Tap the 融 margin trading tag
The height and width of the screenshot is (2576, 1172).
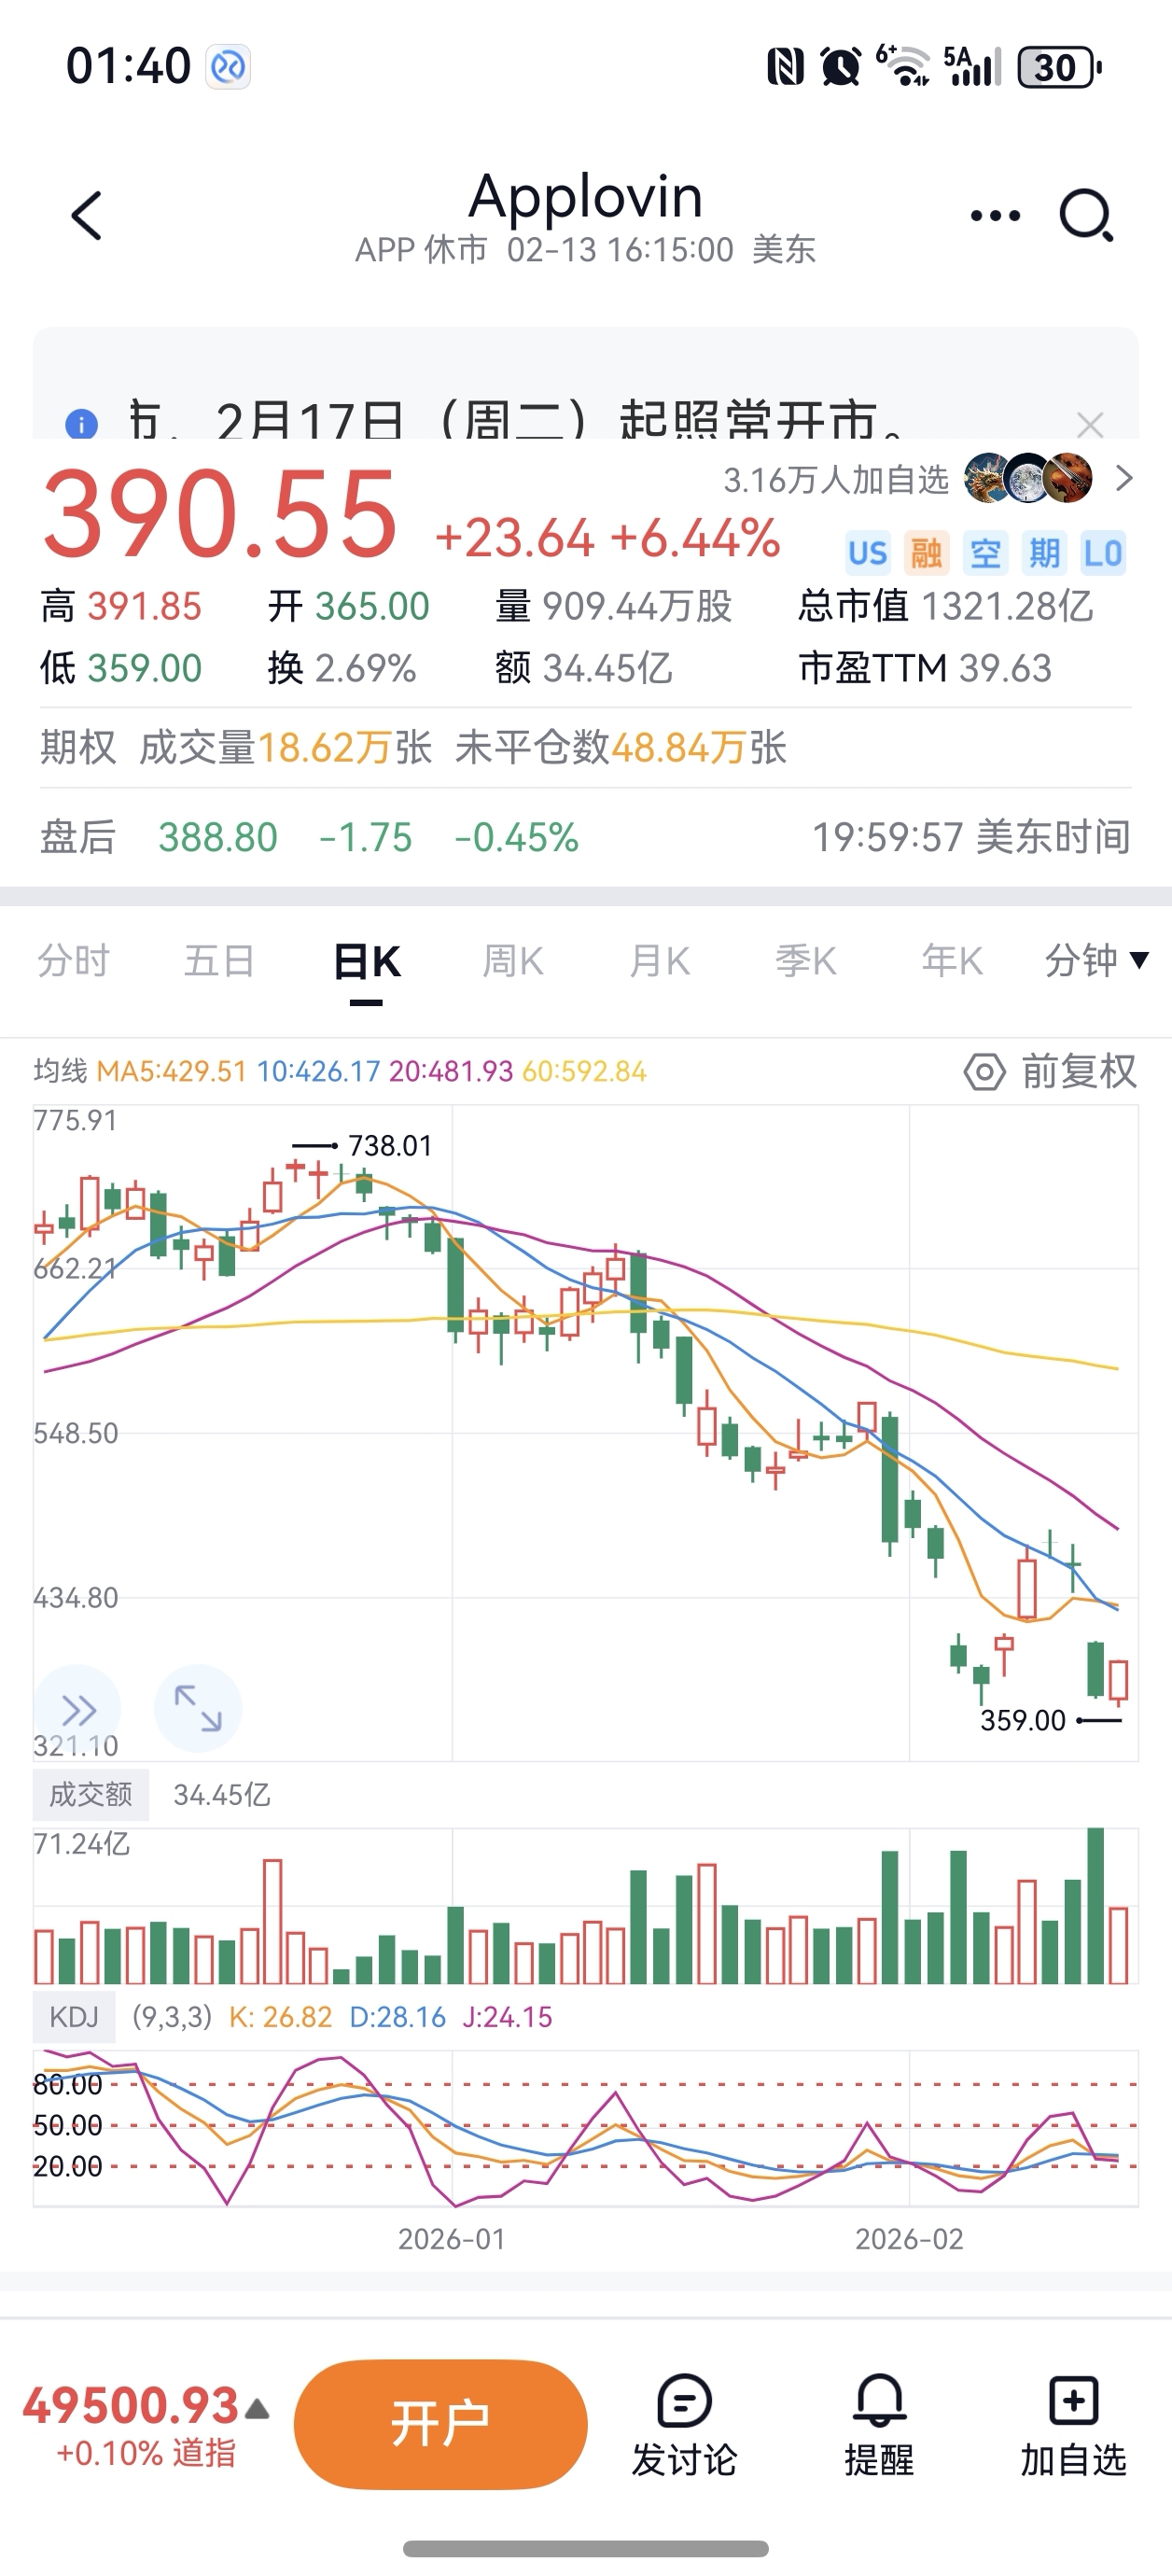(926, 553)
